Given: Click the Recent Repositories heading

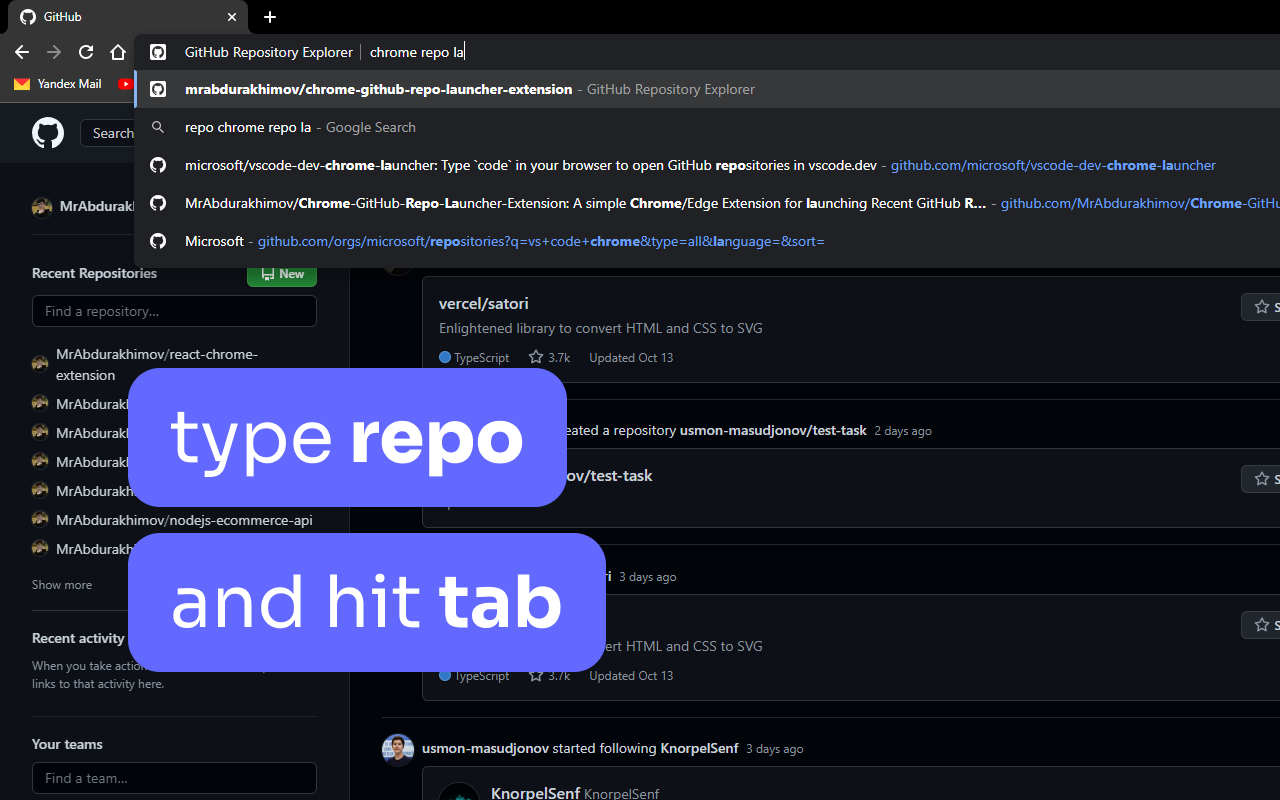Looking at the screenshot, I should pyautogui.click(x=94, y=273).
